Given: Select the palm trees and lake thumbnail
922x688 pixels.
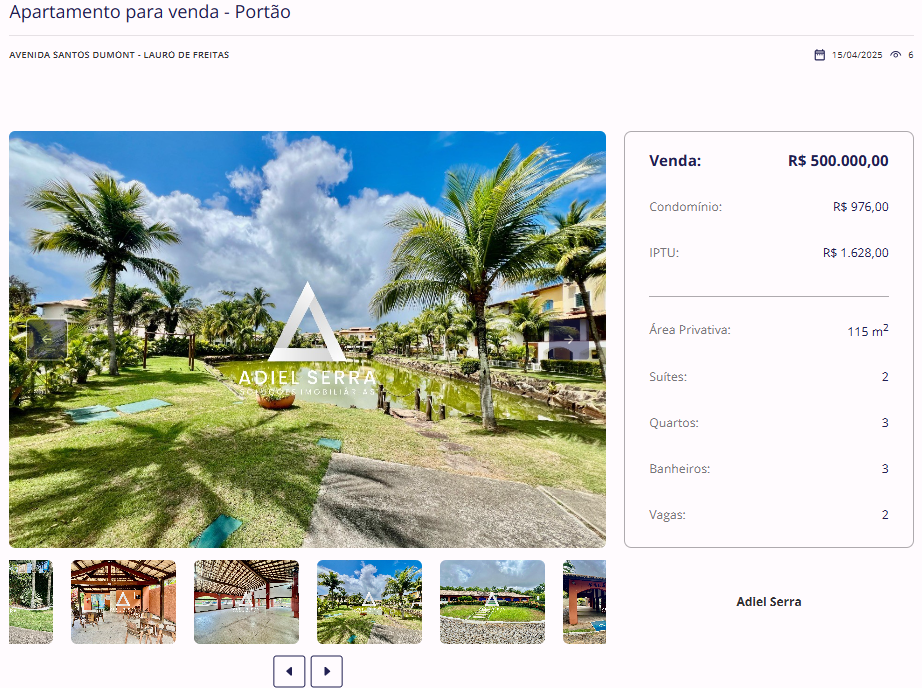Looking at the screenshot, I should (x=369, y=602).
